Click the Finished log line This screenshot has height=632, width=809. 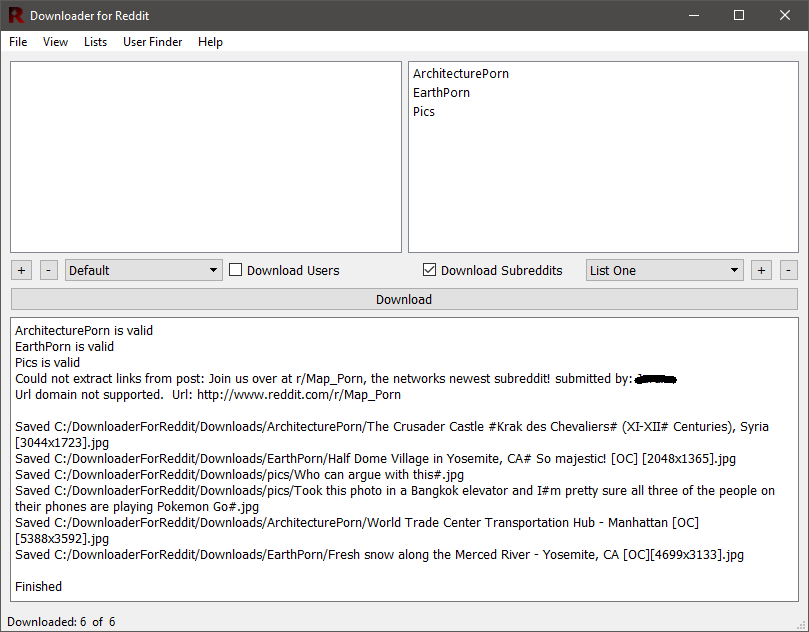point(38,587)
